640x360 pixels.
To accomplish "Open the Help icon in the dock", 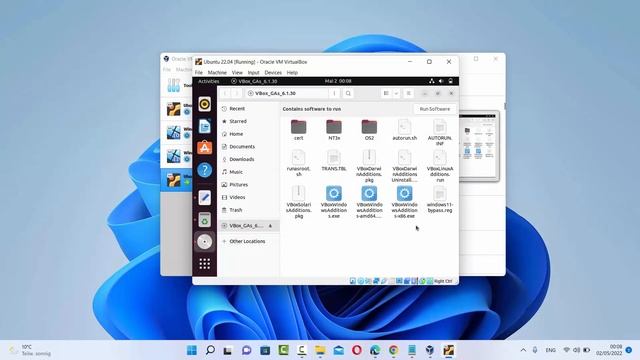I will tap(204, 170).
